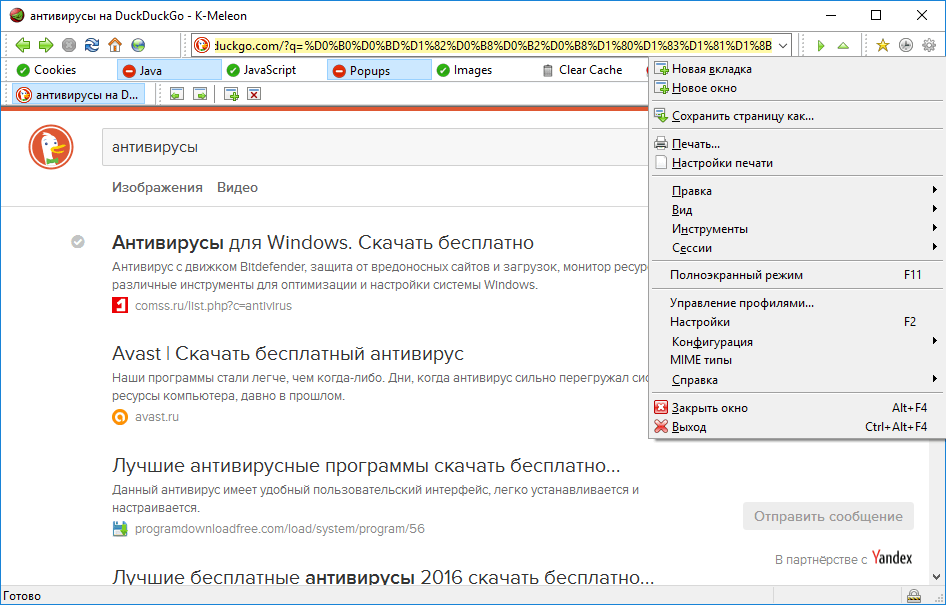This screenshot has height=605, width=946.
Task: Open result Антивирусы для Windows. Скачать бесплатно
Action: pyautogui.click(x=323, y=242)
